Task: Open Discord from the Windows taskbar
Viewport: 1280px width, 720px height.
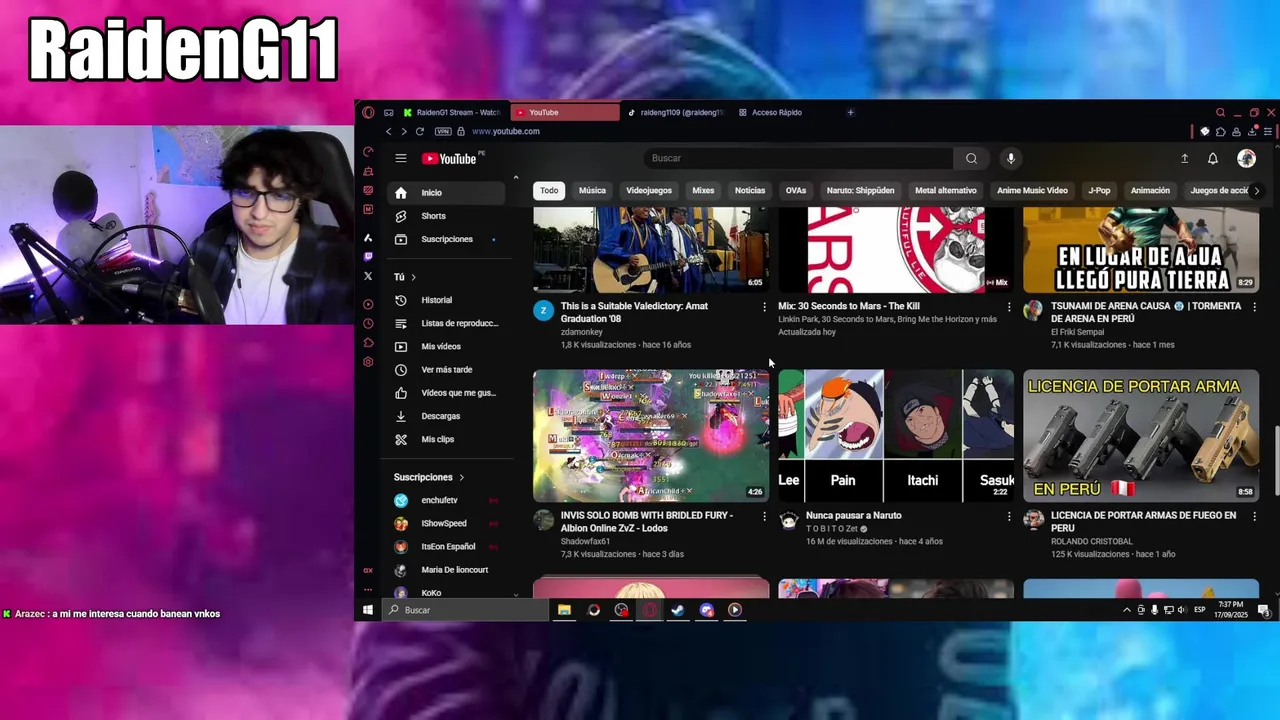Action: [x=707, y=610]
